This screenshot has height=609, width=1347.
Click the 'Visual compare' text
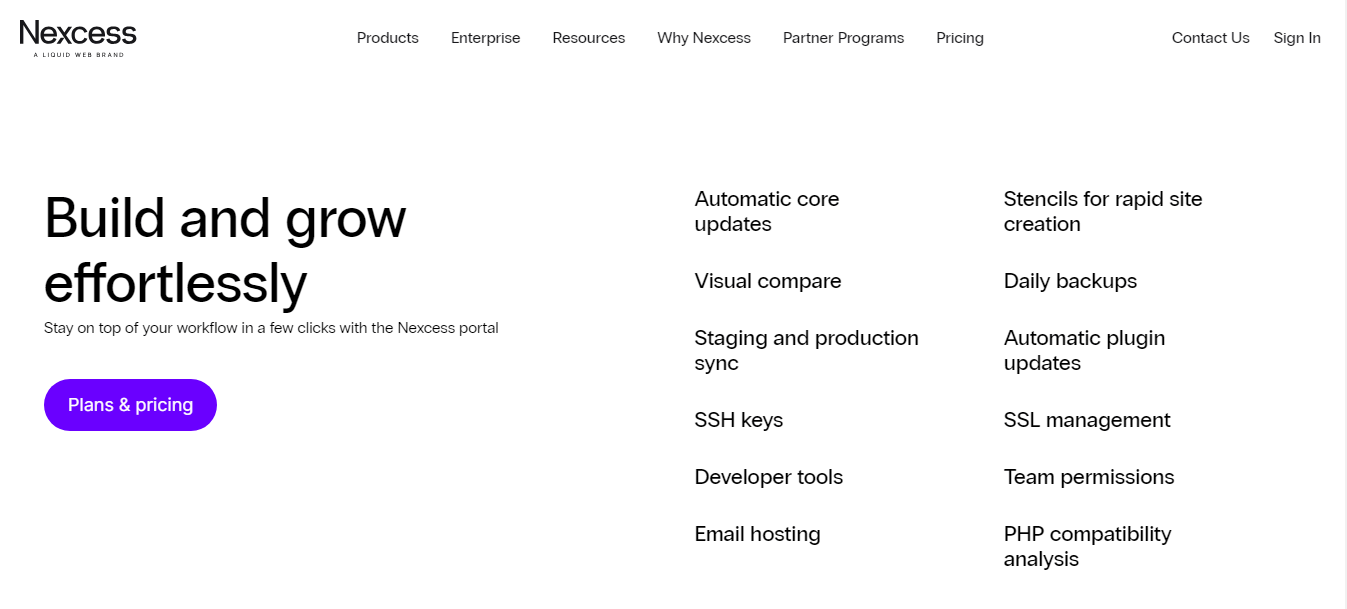pos(768,281)
